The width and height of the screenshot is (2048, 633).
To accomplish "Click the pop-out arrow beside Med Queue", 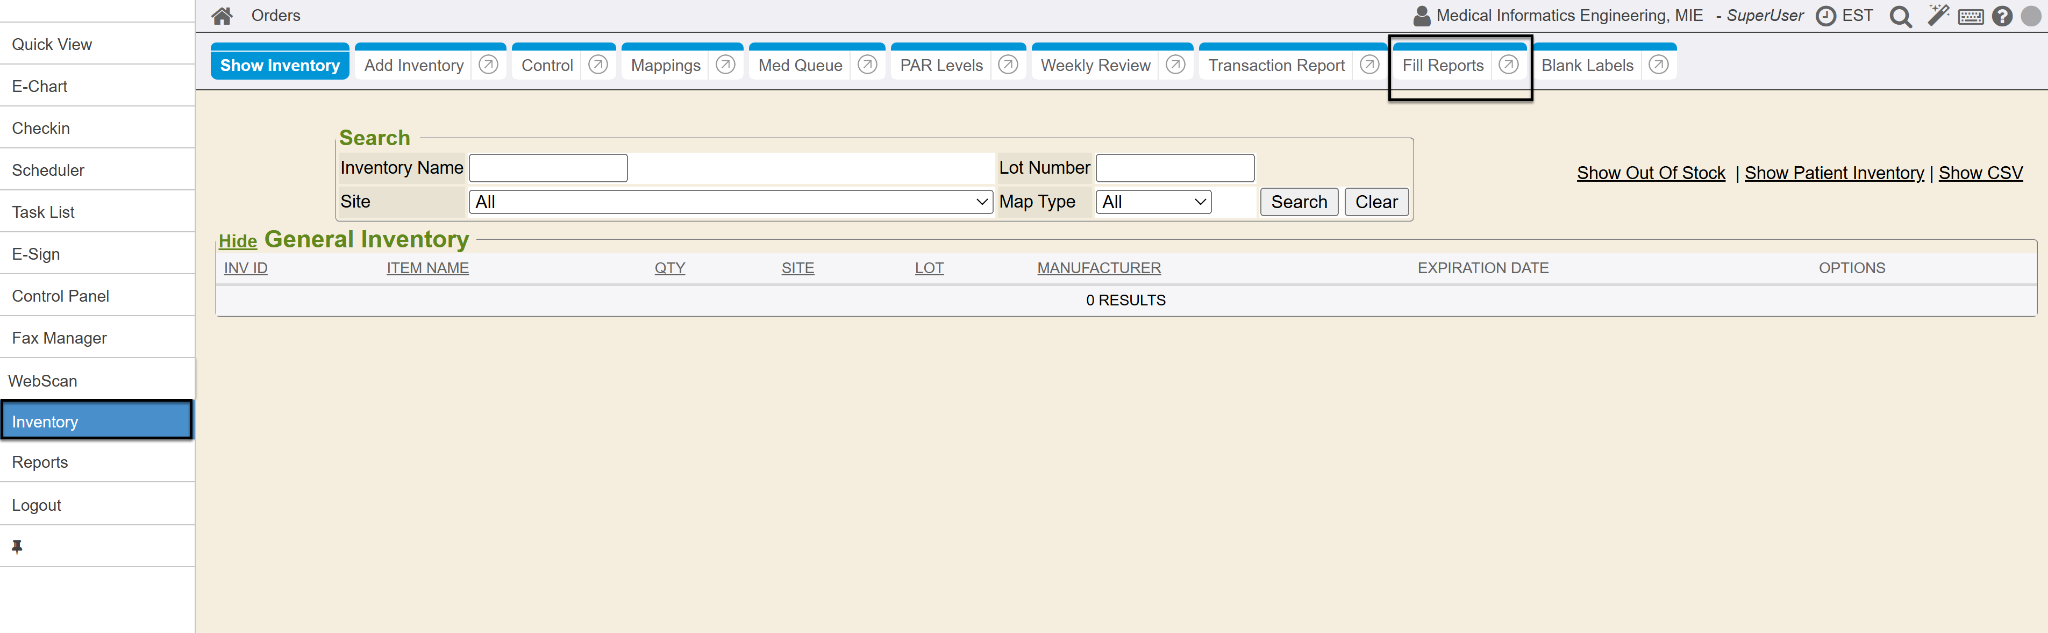I will pos(867,65).
